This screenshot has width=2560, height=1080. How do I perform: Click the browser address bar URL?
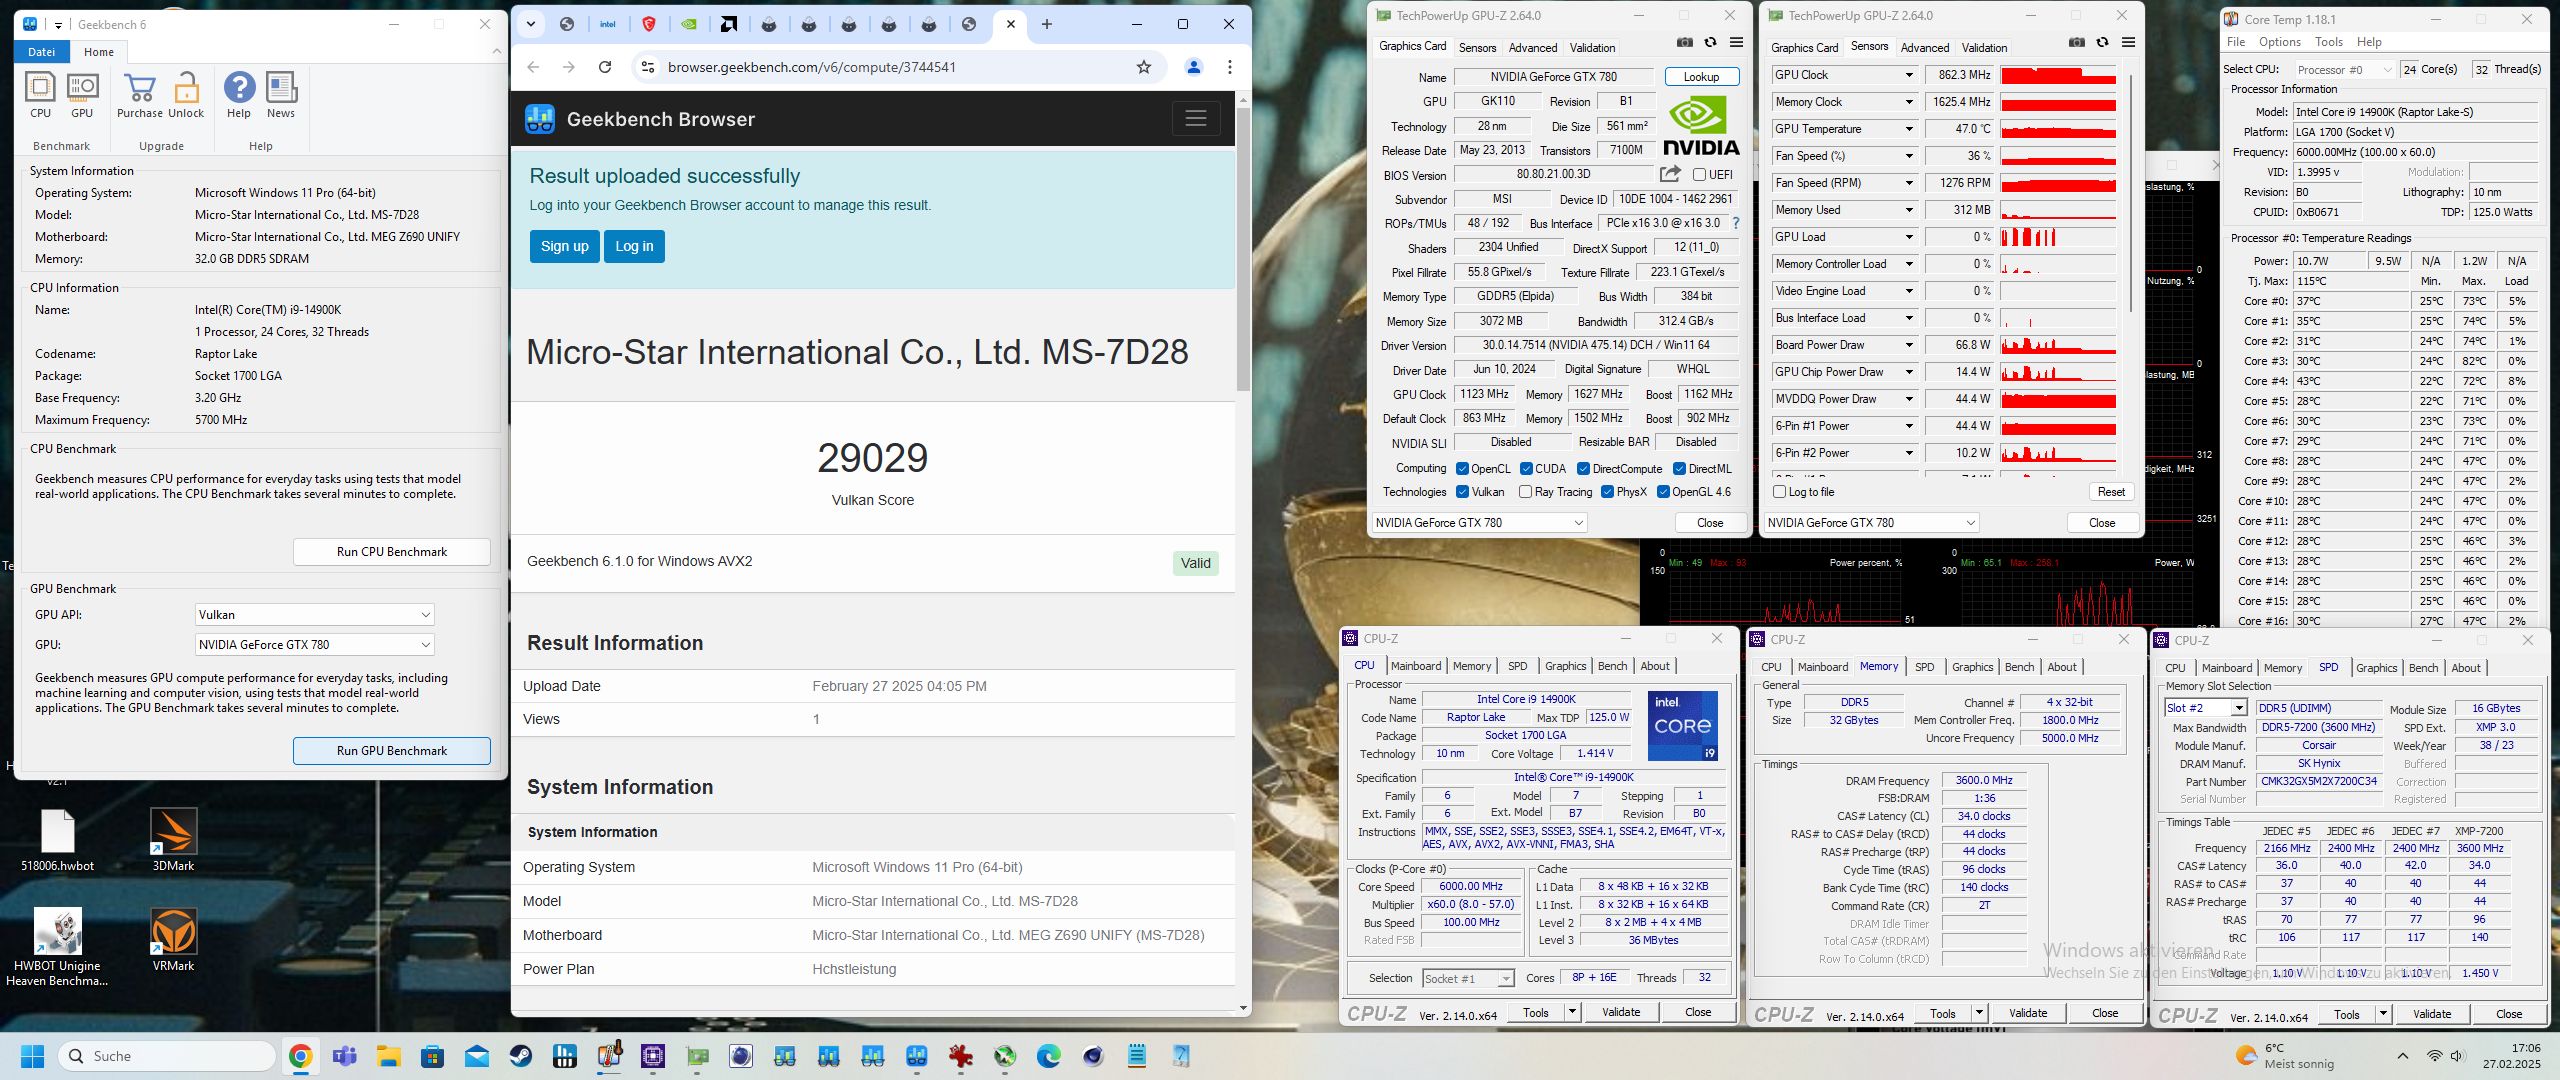tap(812, 67)
